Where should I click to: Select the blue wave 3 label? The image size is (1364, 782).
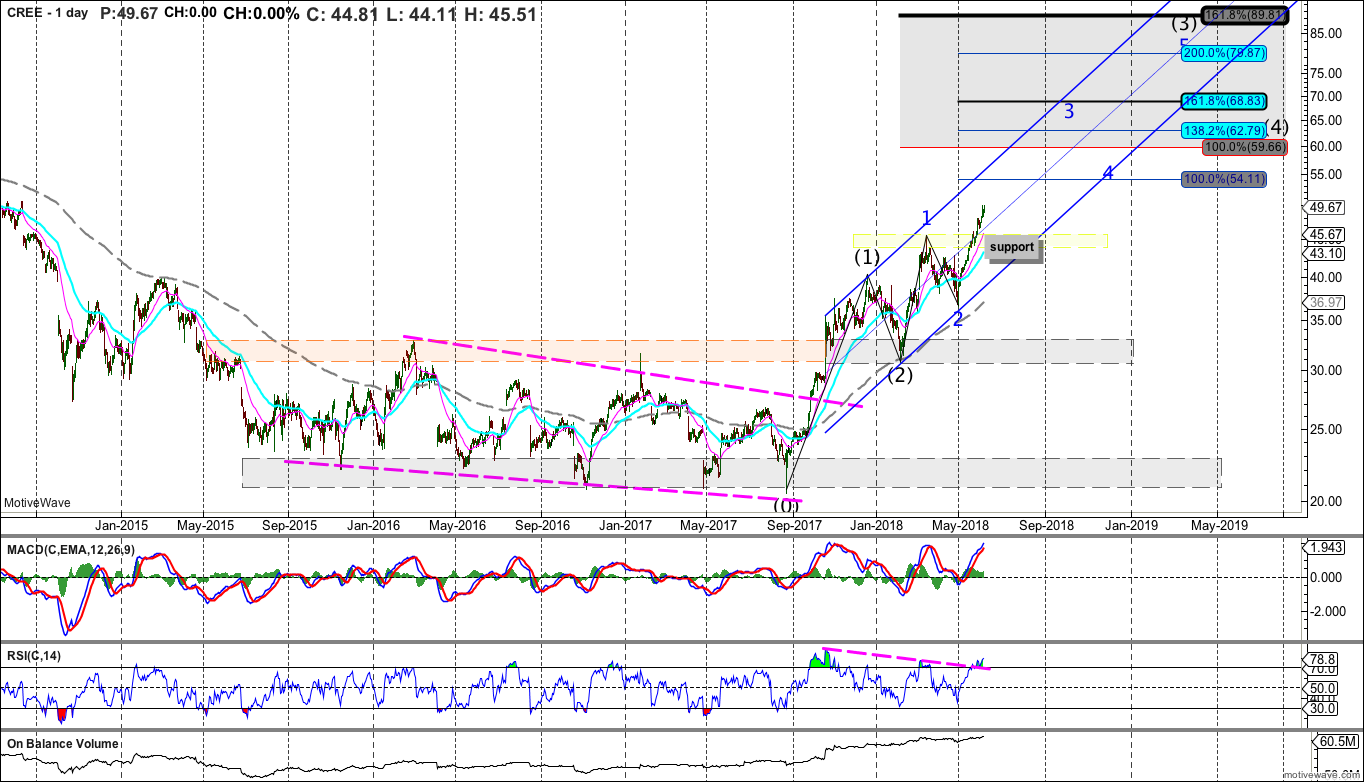click(1069, 112)
